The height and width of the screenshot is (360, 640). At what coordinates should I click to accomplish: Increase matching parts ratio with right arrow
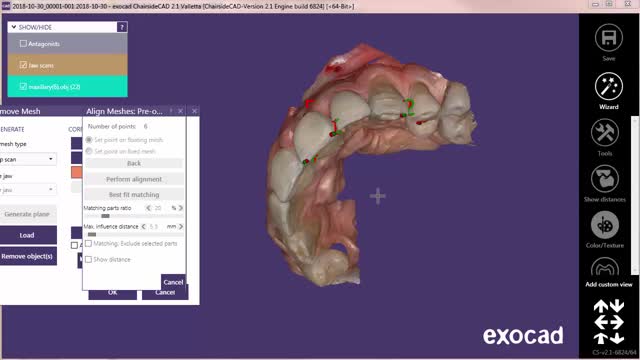[181, 208]
